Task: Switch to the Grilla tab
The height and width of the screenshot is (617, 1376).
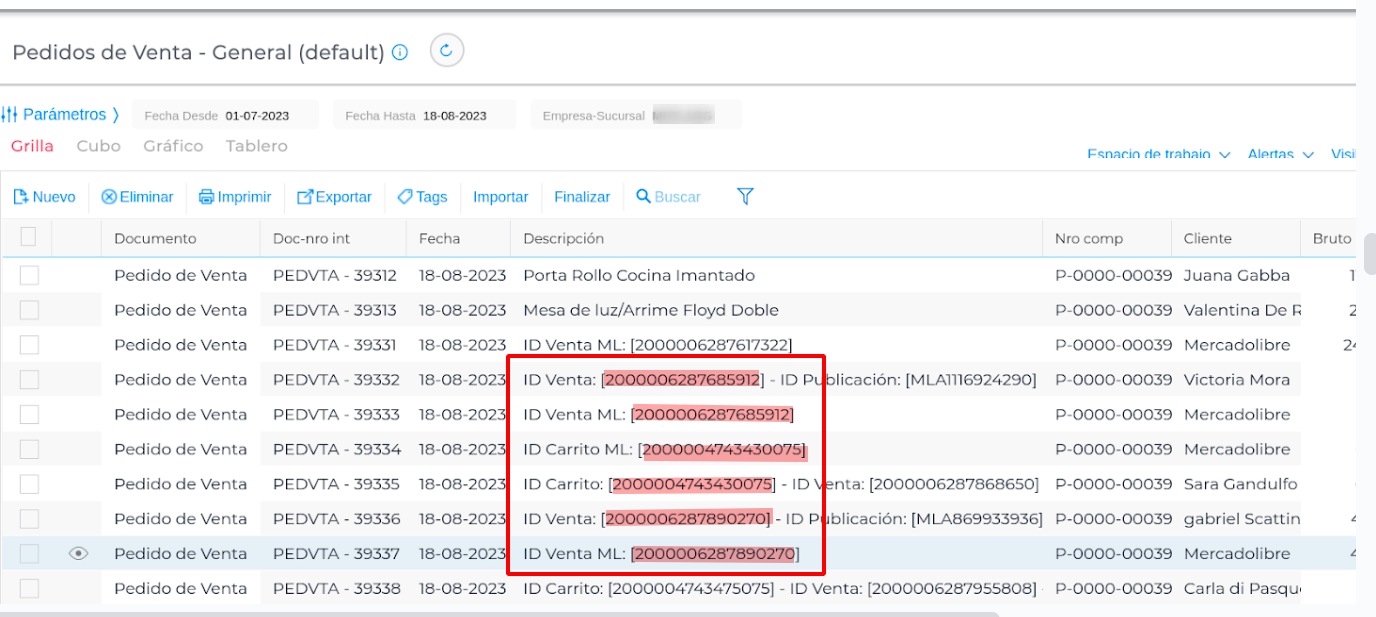Action: (x=32, y=146)
